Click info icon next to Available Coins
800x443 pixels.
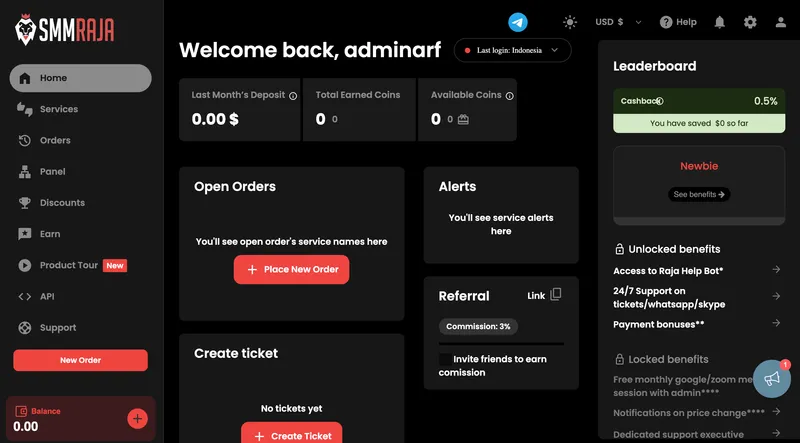tap(509, 96)
